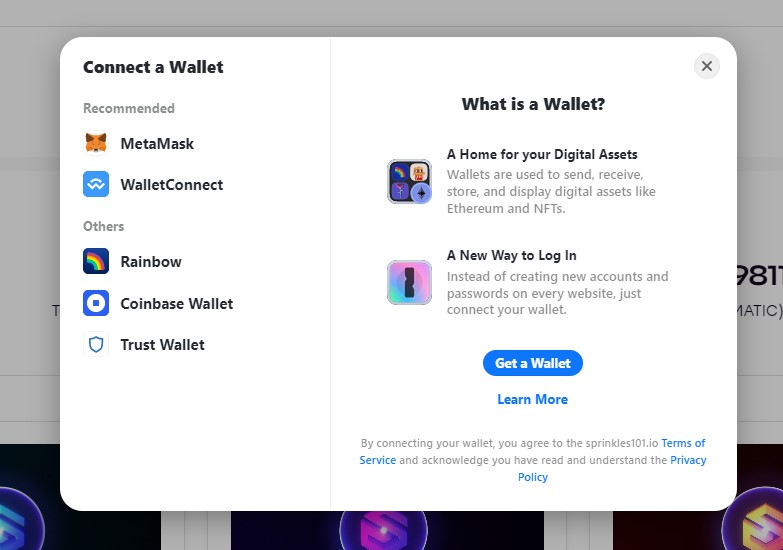Choose the Coinbase Wallet text label
Screen dimensions: 783x550
coord(177,303)
